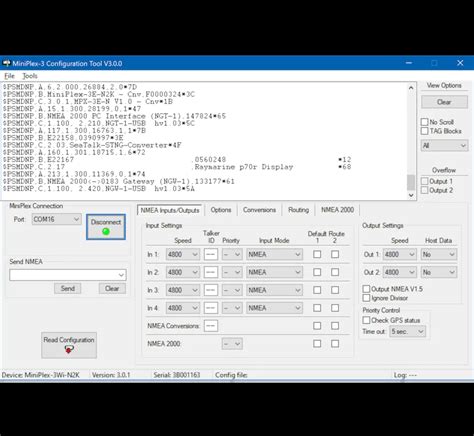The height and width of the screenshot is (436, 474).
Task: Click the 'SeaTalk-STNG-Converter' log line
Action: pyautogui.click(x=92, y=145)
